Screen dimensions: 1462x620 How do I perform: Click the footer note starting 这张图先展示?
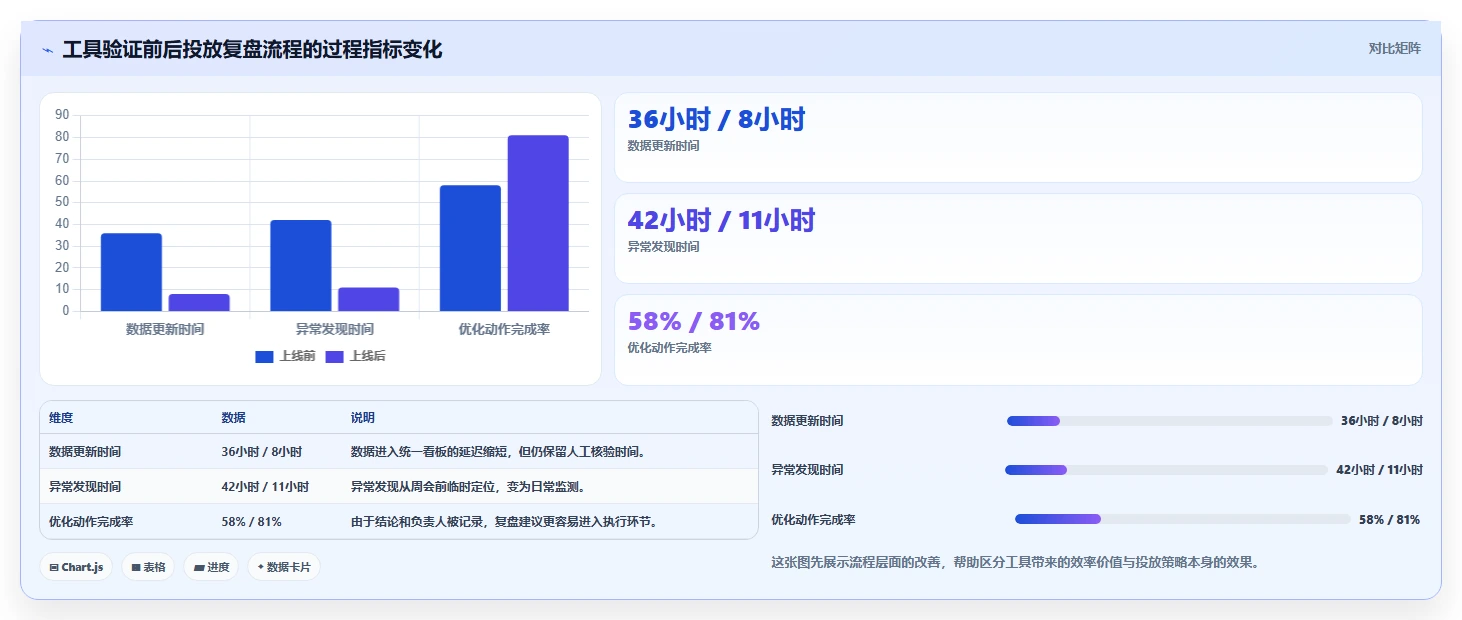(x=1016, y=562)
